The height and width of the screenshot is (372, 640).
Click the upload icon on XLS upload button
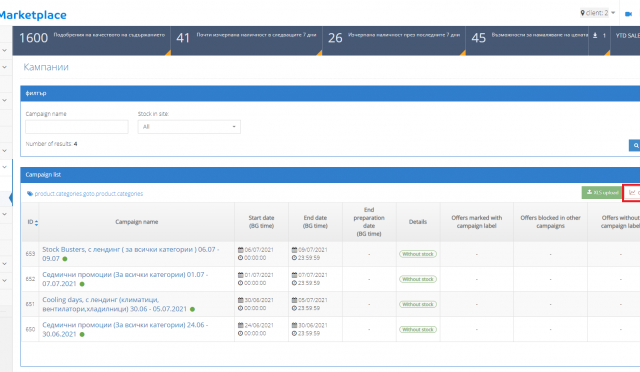click(x=589, y=192)
